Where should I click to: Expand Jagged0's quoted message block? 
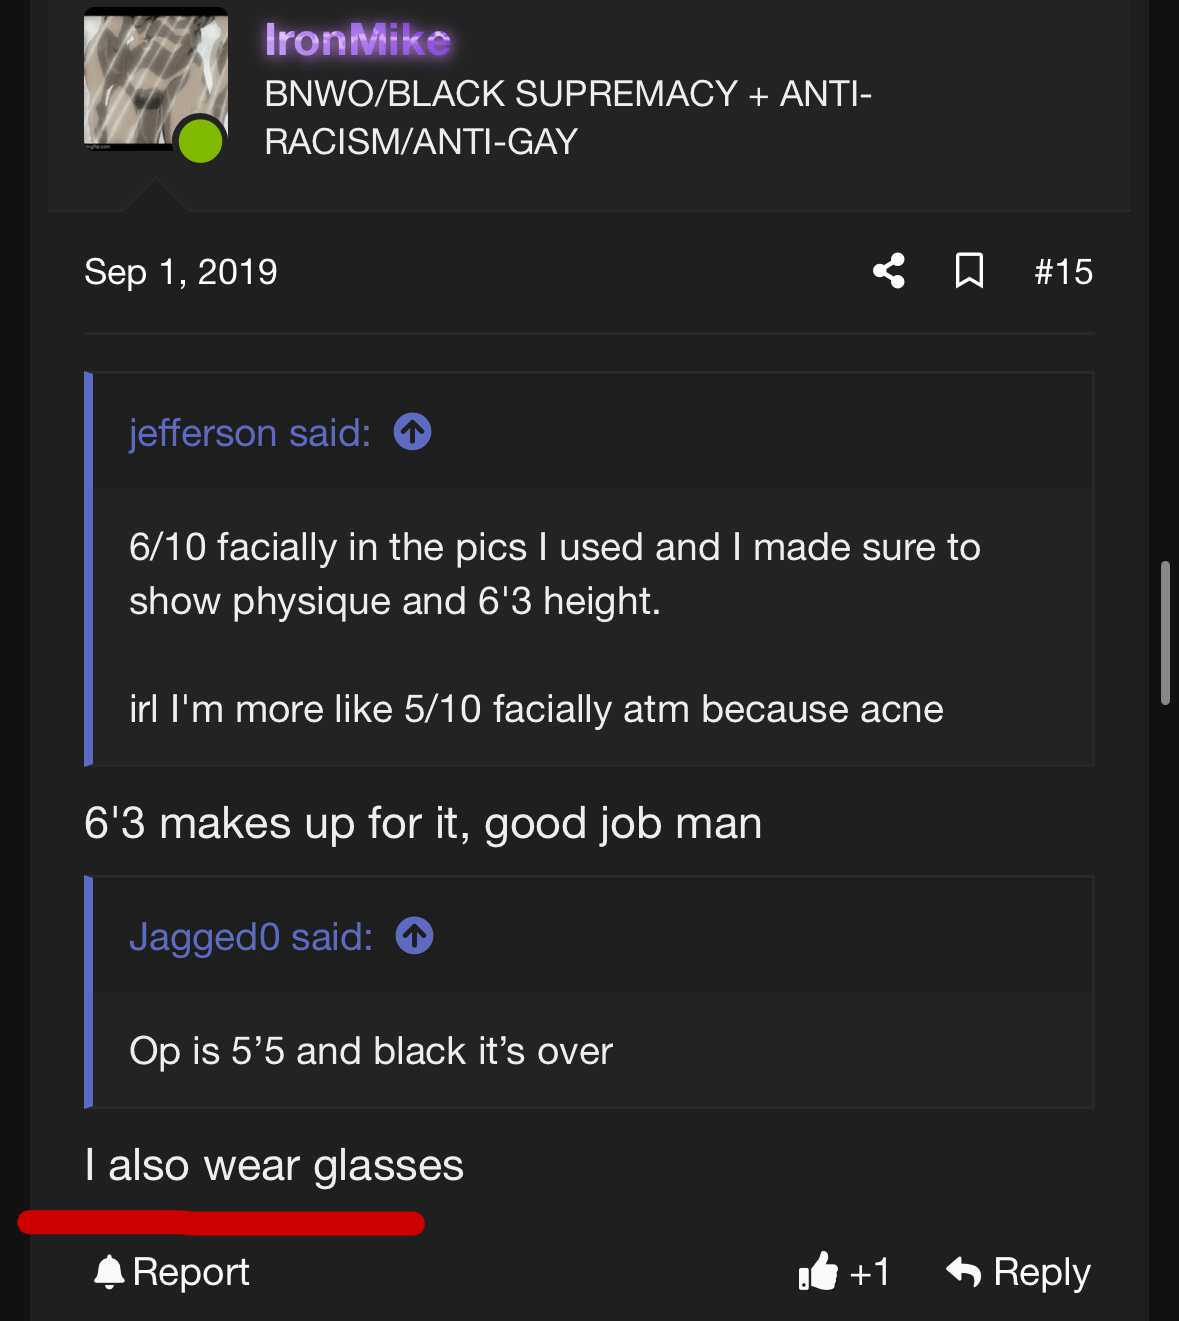[x=592, y=1051]
